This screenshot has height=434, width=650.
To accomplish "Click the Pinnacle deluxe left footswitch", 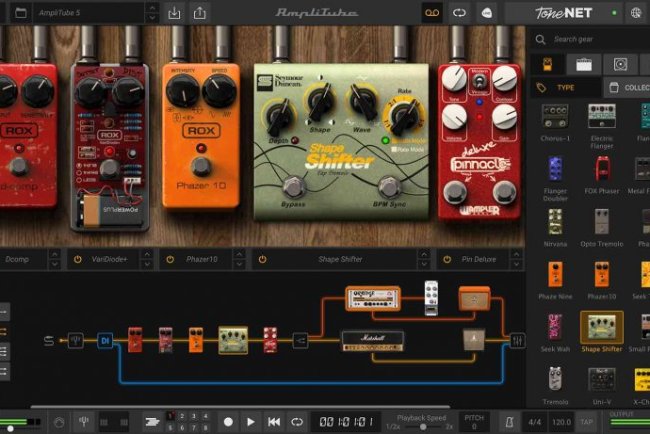I will 455,192.
